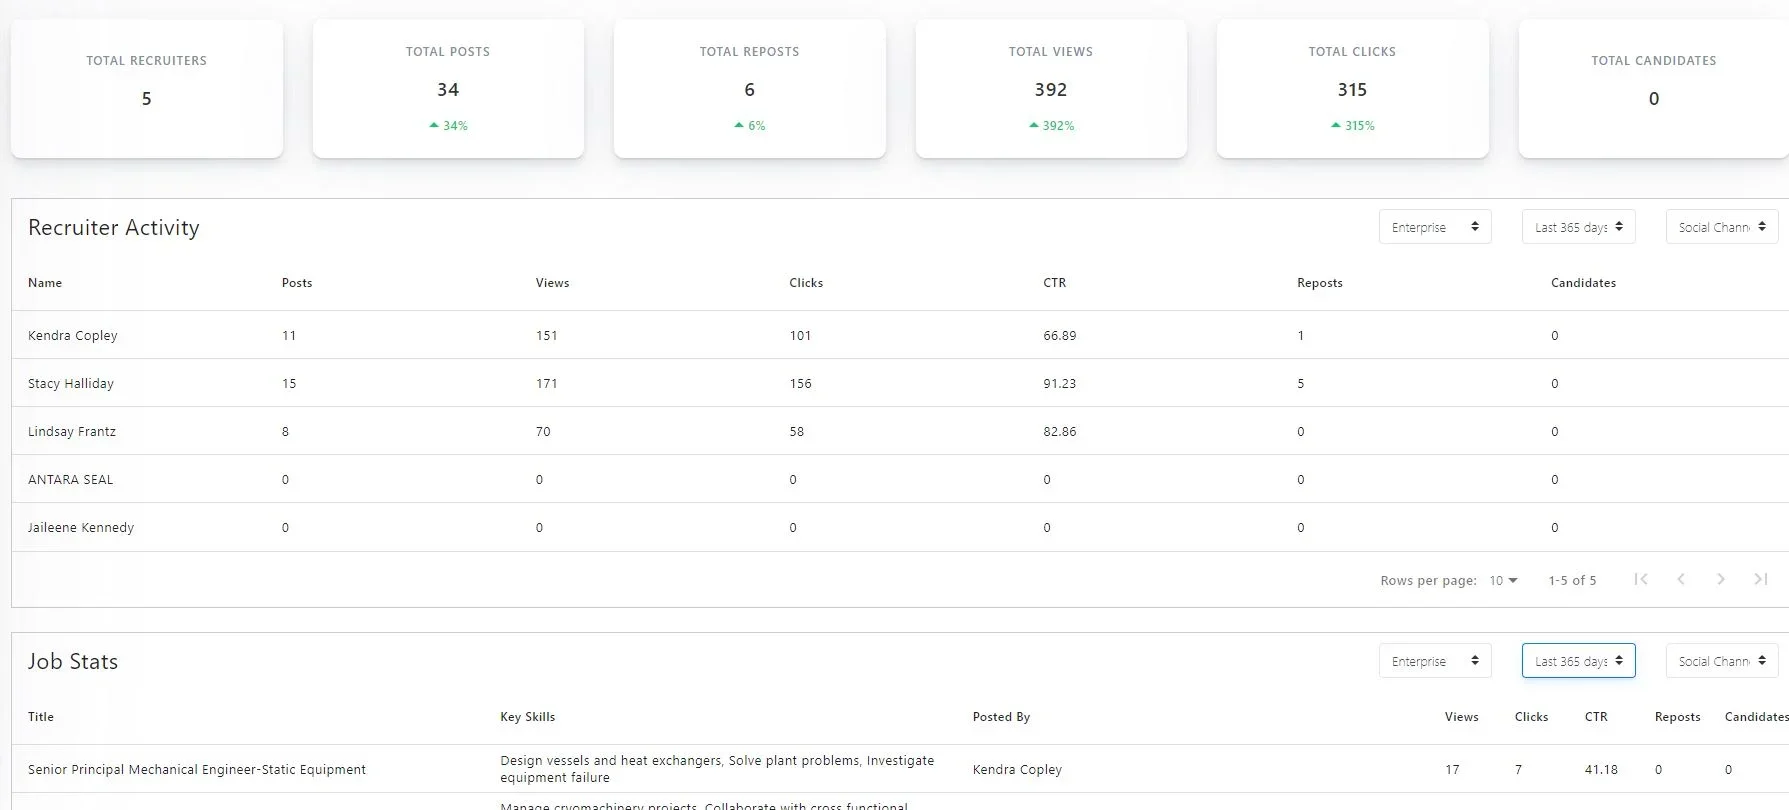Select the Stacy Halliday recruiter row
Screen dimensions: 1789x810
click(71, 384)
